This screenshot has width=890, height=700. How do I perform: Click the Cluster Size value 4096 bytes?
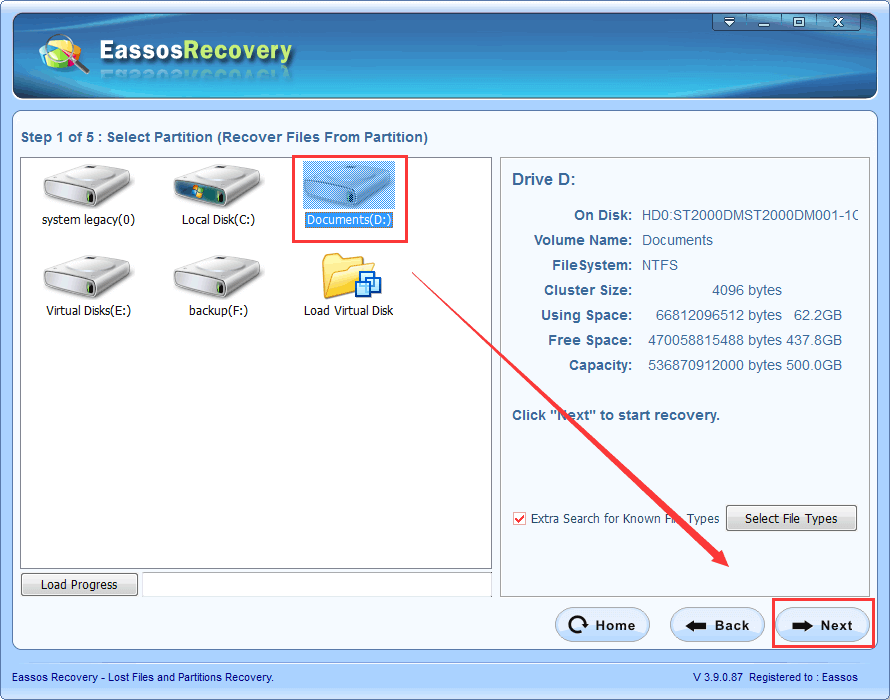(x=746, y=290)
